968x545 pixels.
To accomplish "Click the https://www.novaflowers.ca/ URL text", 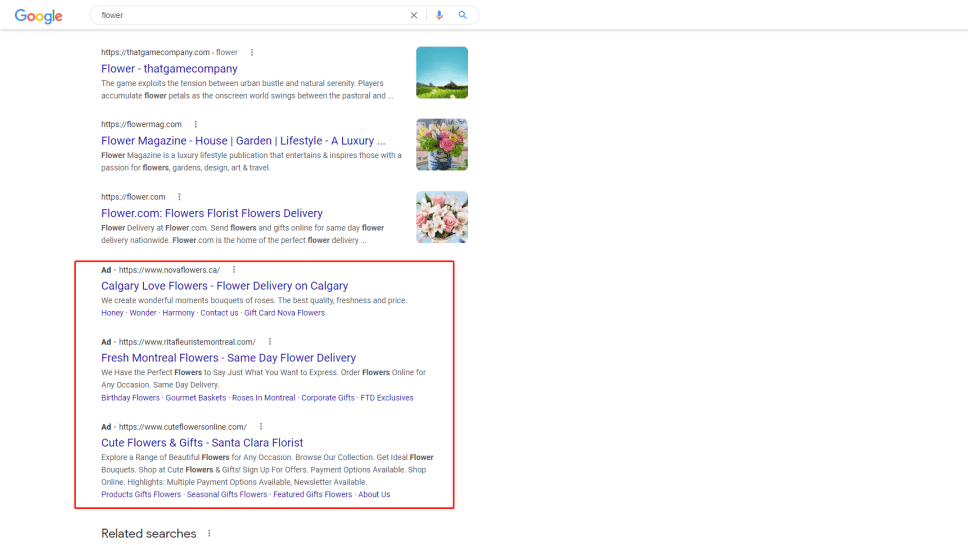I will [x=169, y=270].
